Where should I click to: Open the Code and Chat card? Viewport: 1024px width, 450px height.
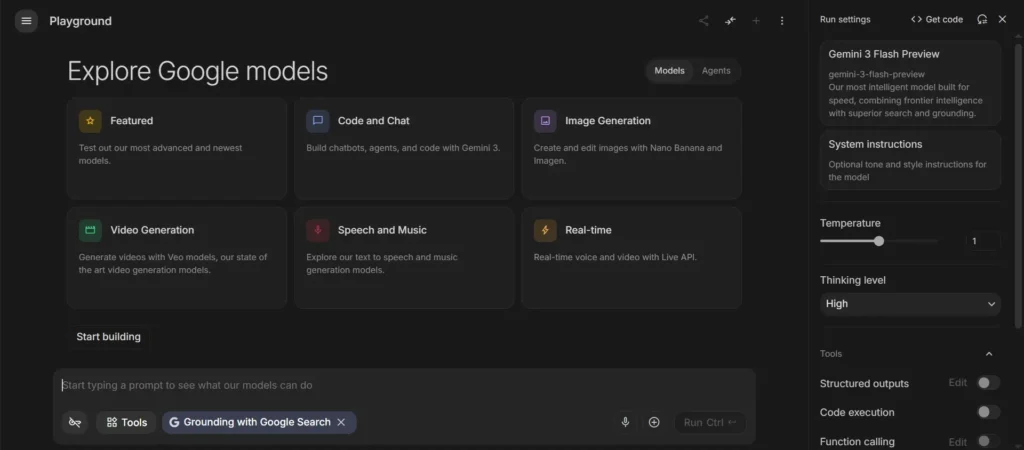pos(404,148)
